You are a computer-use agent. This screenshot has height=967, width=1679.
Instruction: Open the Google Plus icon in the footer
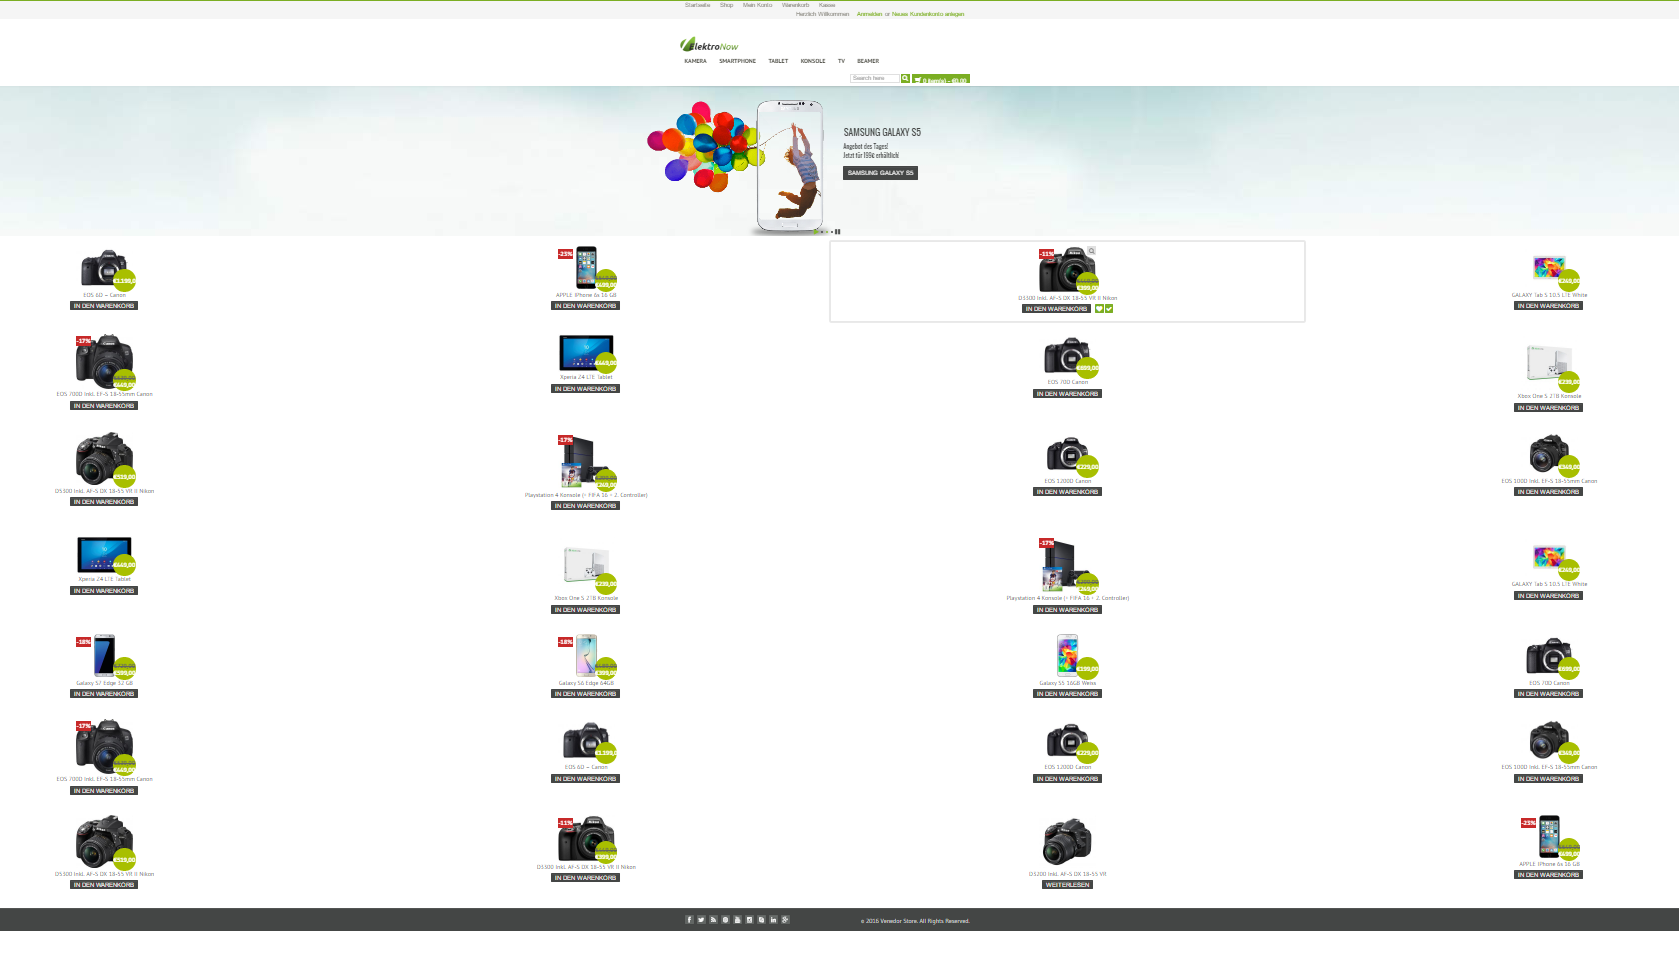pos(785,920)
